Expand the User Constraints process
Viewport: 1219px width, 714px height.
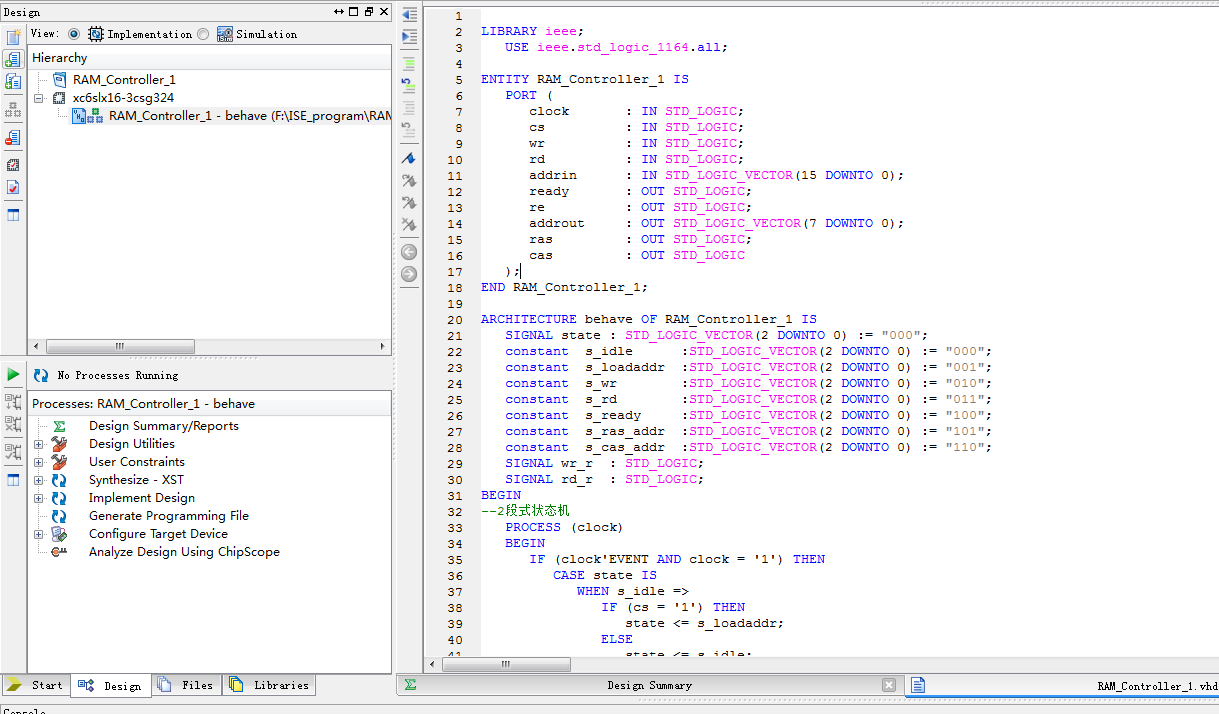[x=39, y=462]
